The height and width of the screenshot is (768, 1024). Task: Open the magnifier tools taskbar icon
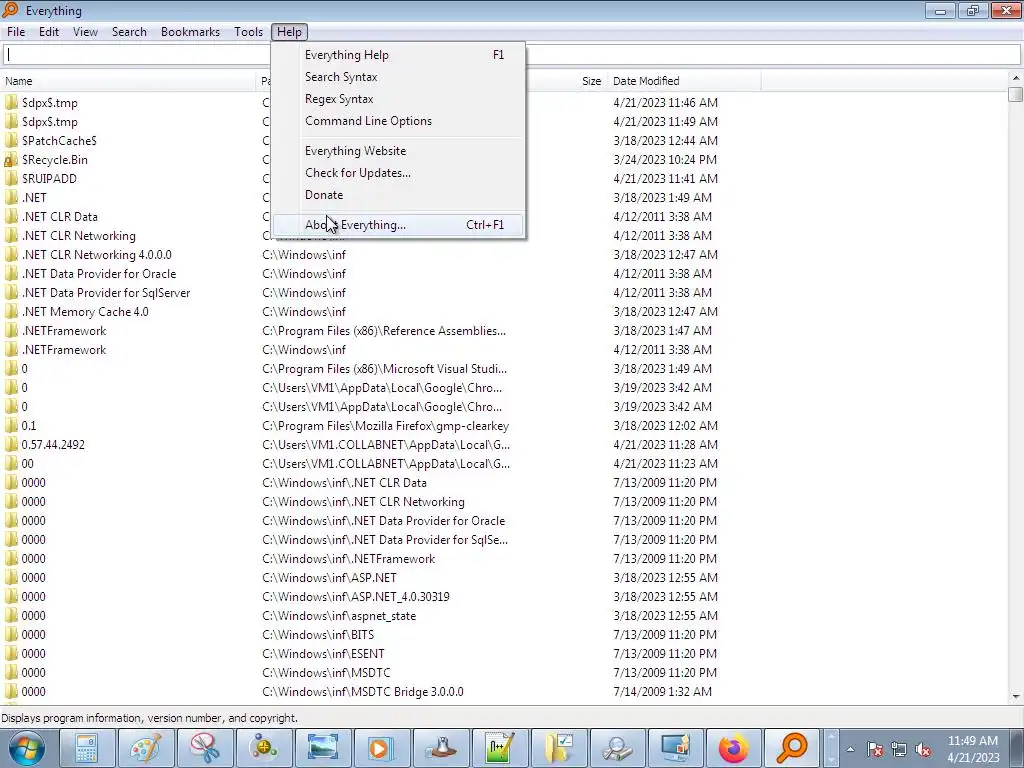(617, 748)
